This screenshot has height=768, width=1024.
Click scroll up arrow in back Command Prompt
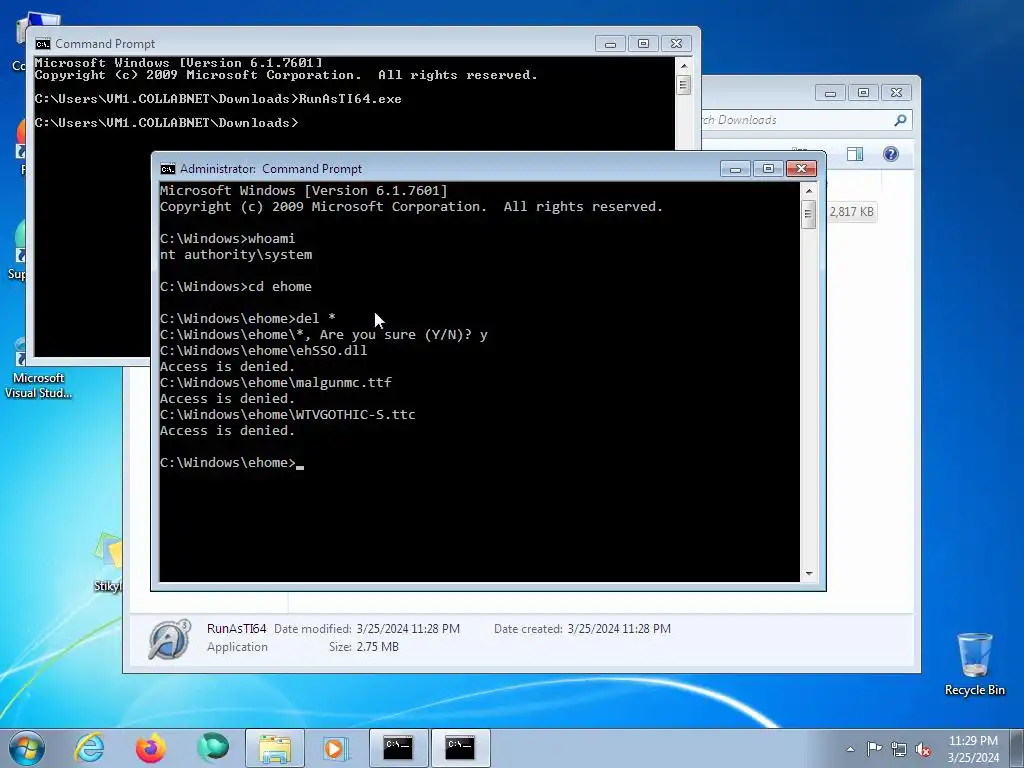684,65
